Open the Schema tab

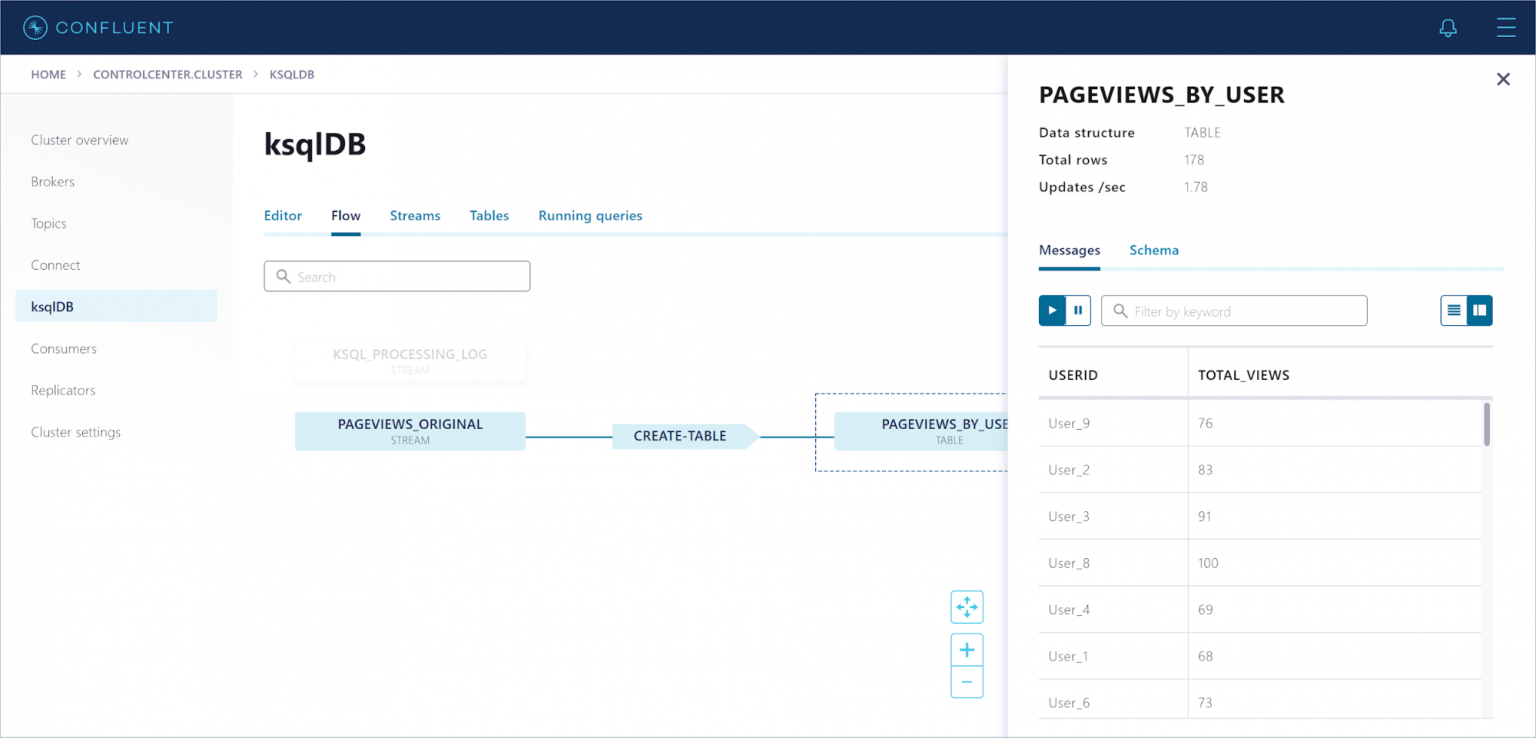pyautogui.click(x=1153, y=250)
